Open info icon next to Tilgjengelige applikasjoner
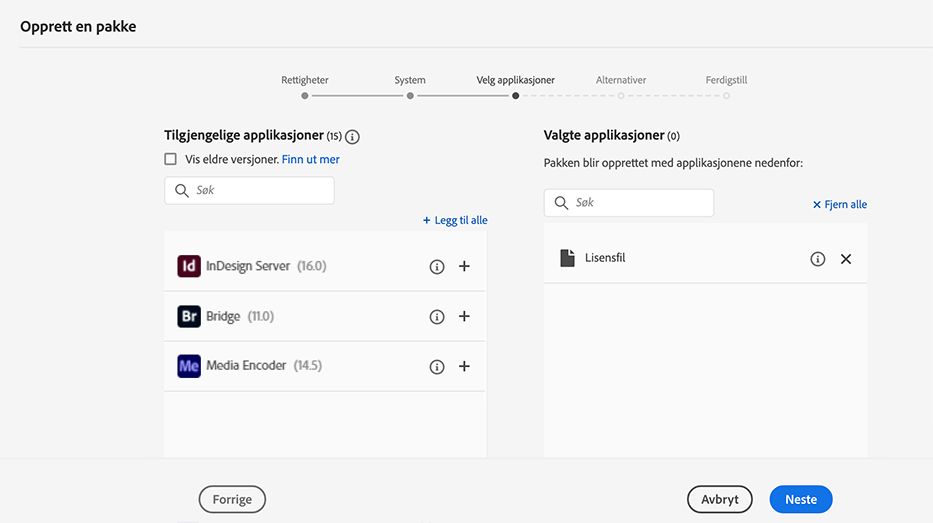 pos(352,137)
